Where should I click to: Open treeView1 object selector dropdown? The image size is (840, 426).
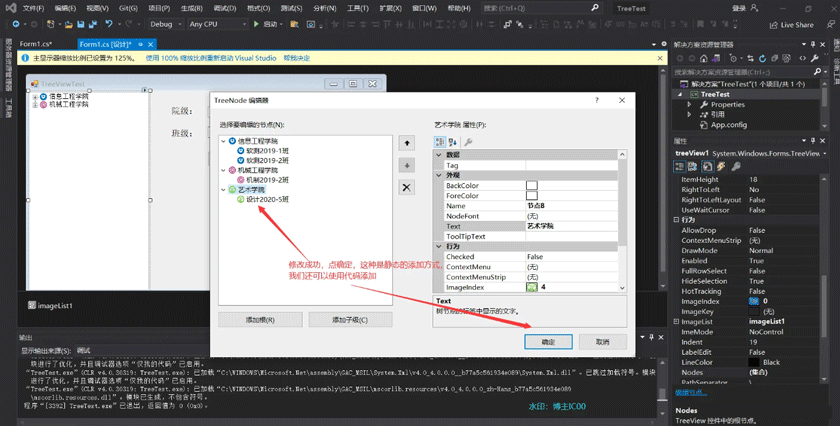tap(826, 153)
